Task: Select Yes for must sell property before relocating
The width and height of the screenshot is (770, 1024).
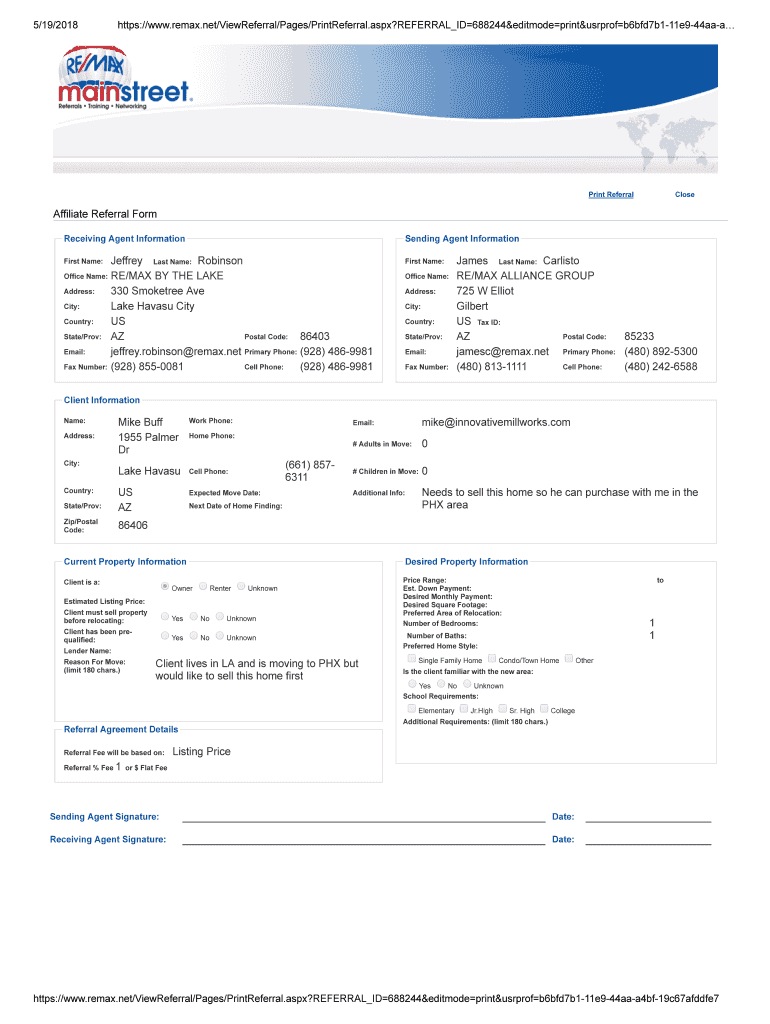Action: point(165,617)
